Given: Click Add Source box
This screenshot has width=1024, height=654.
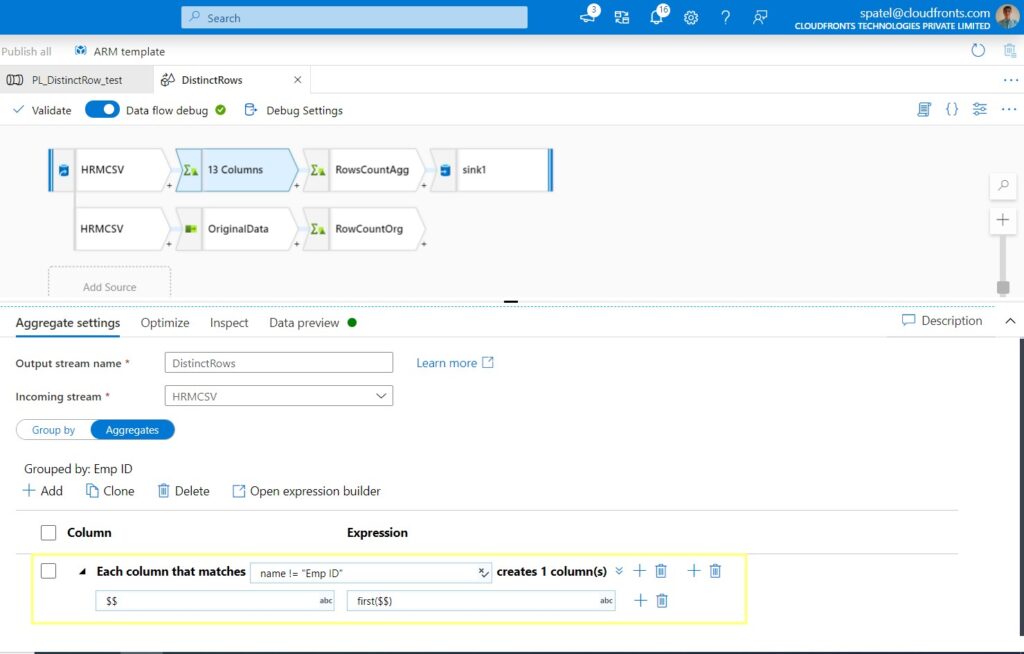Looking at the screenshot, I should coord(110,282).
